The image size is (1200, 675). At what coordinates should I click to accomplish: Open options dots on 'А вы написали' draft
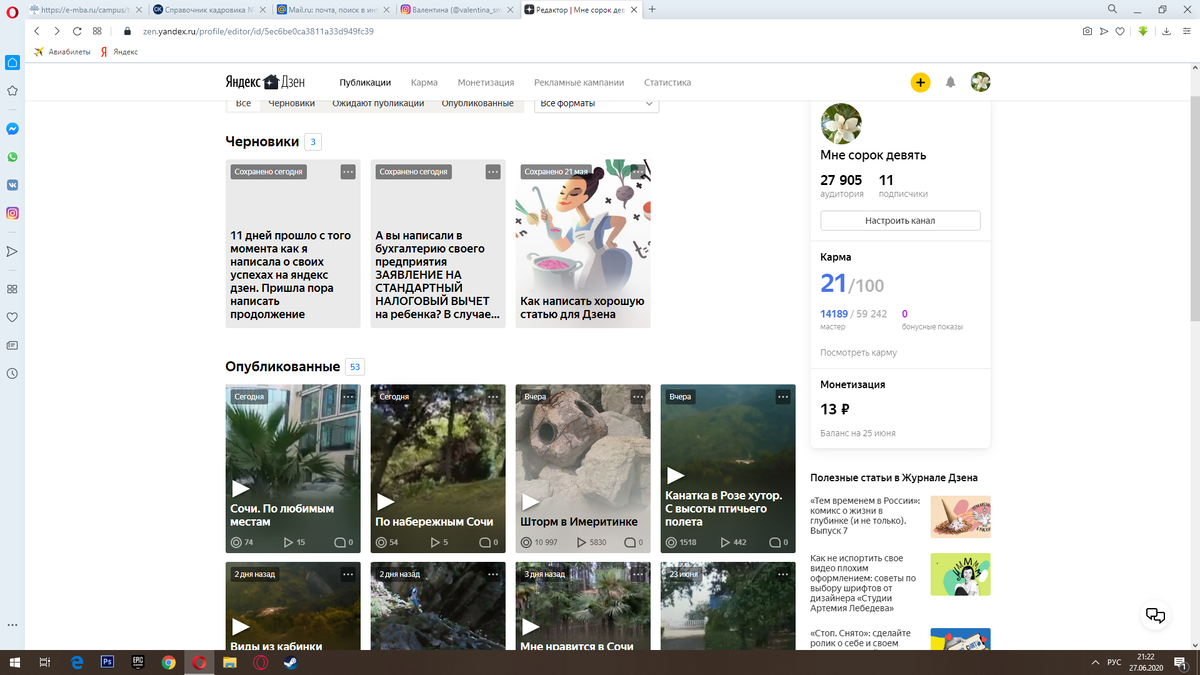(493, 172)
